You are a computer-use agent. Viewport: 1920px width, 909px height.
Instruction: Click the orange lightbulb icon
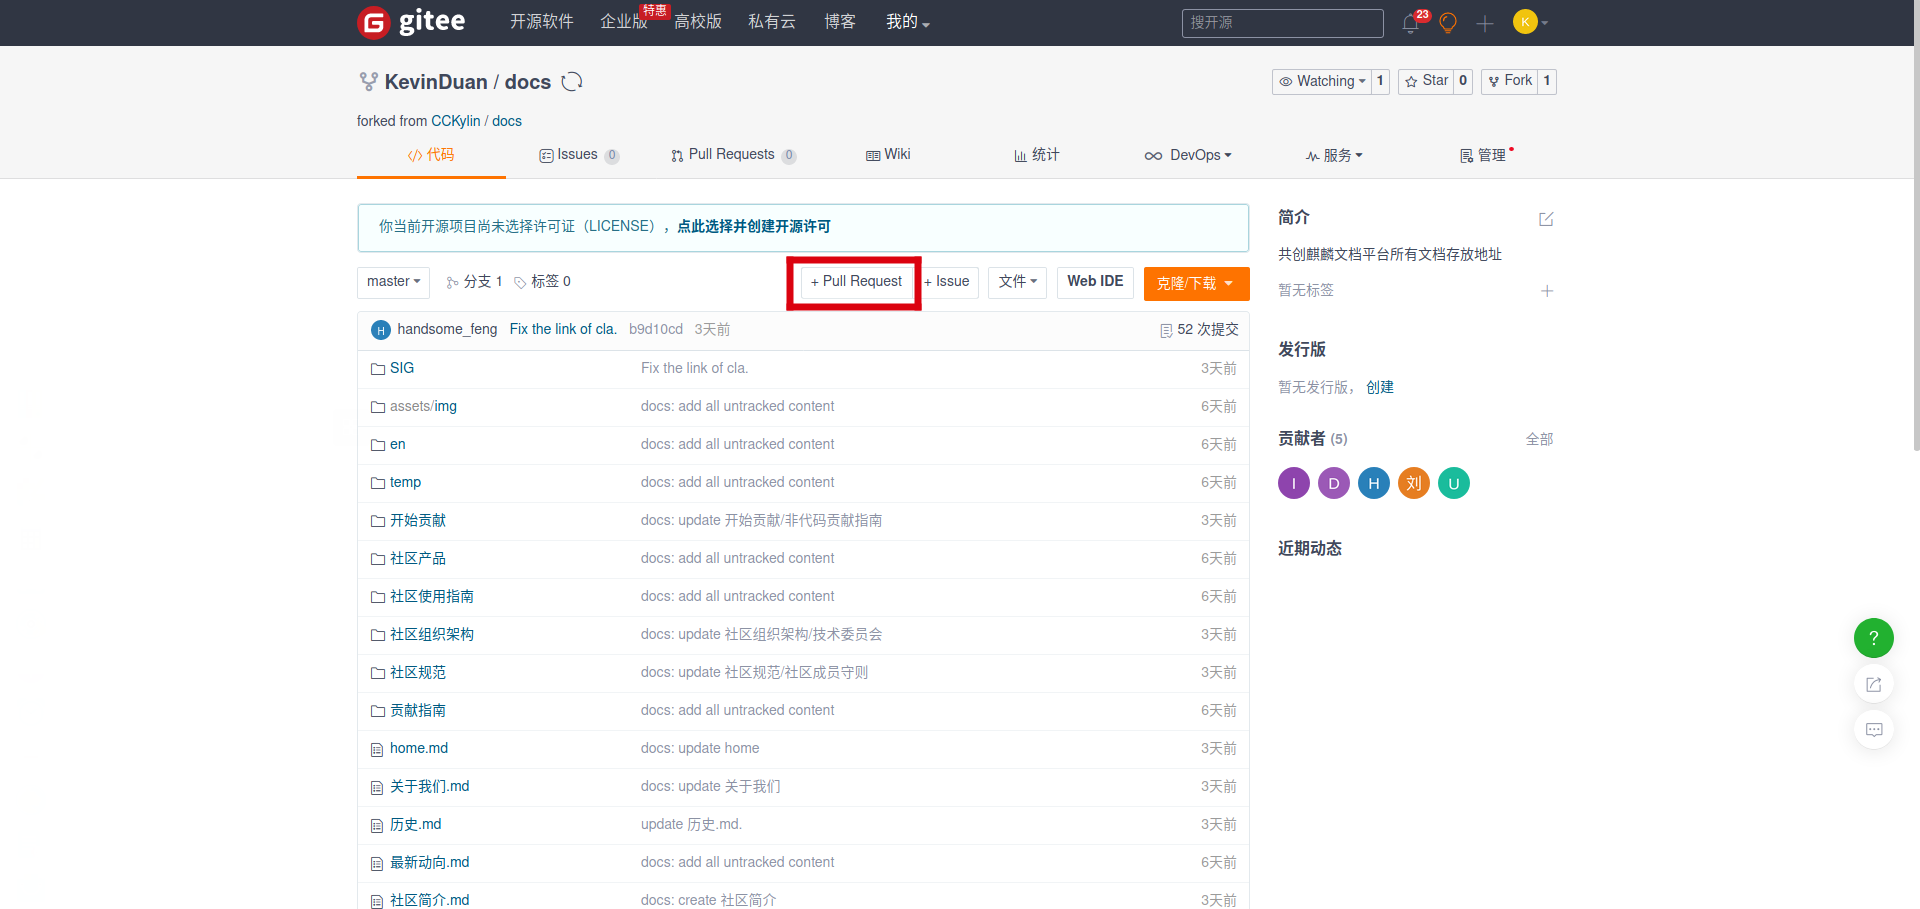click(1448, 23)
